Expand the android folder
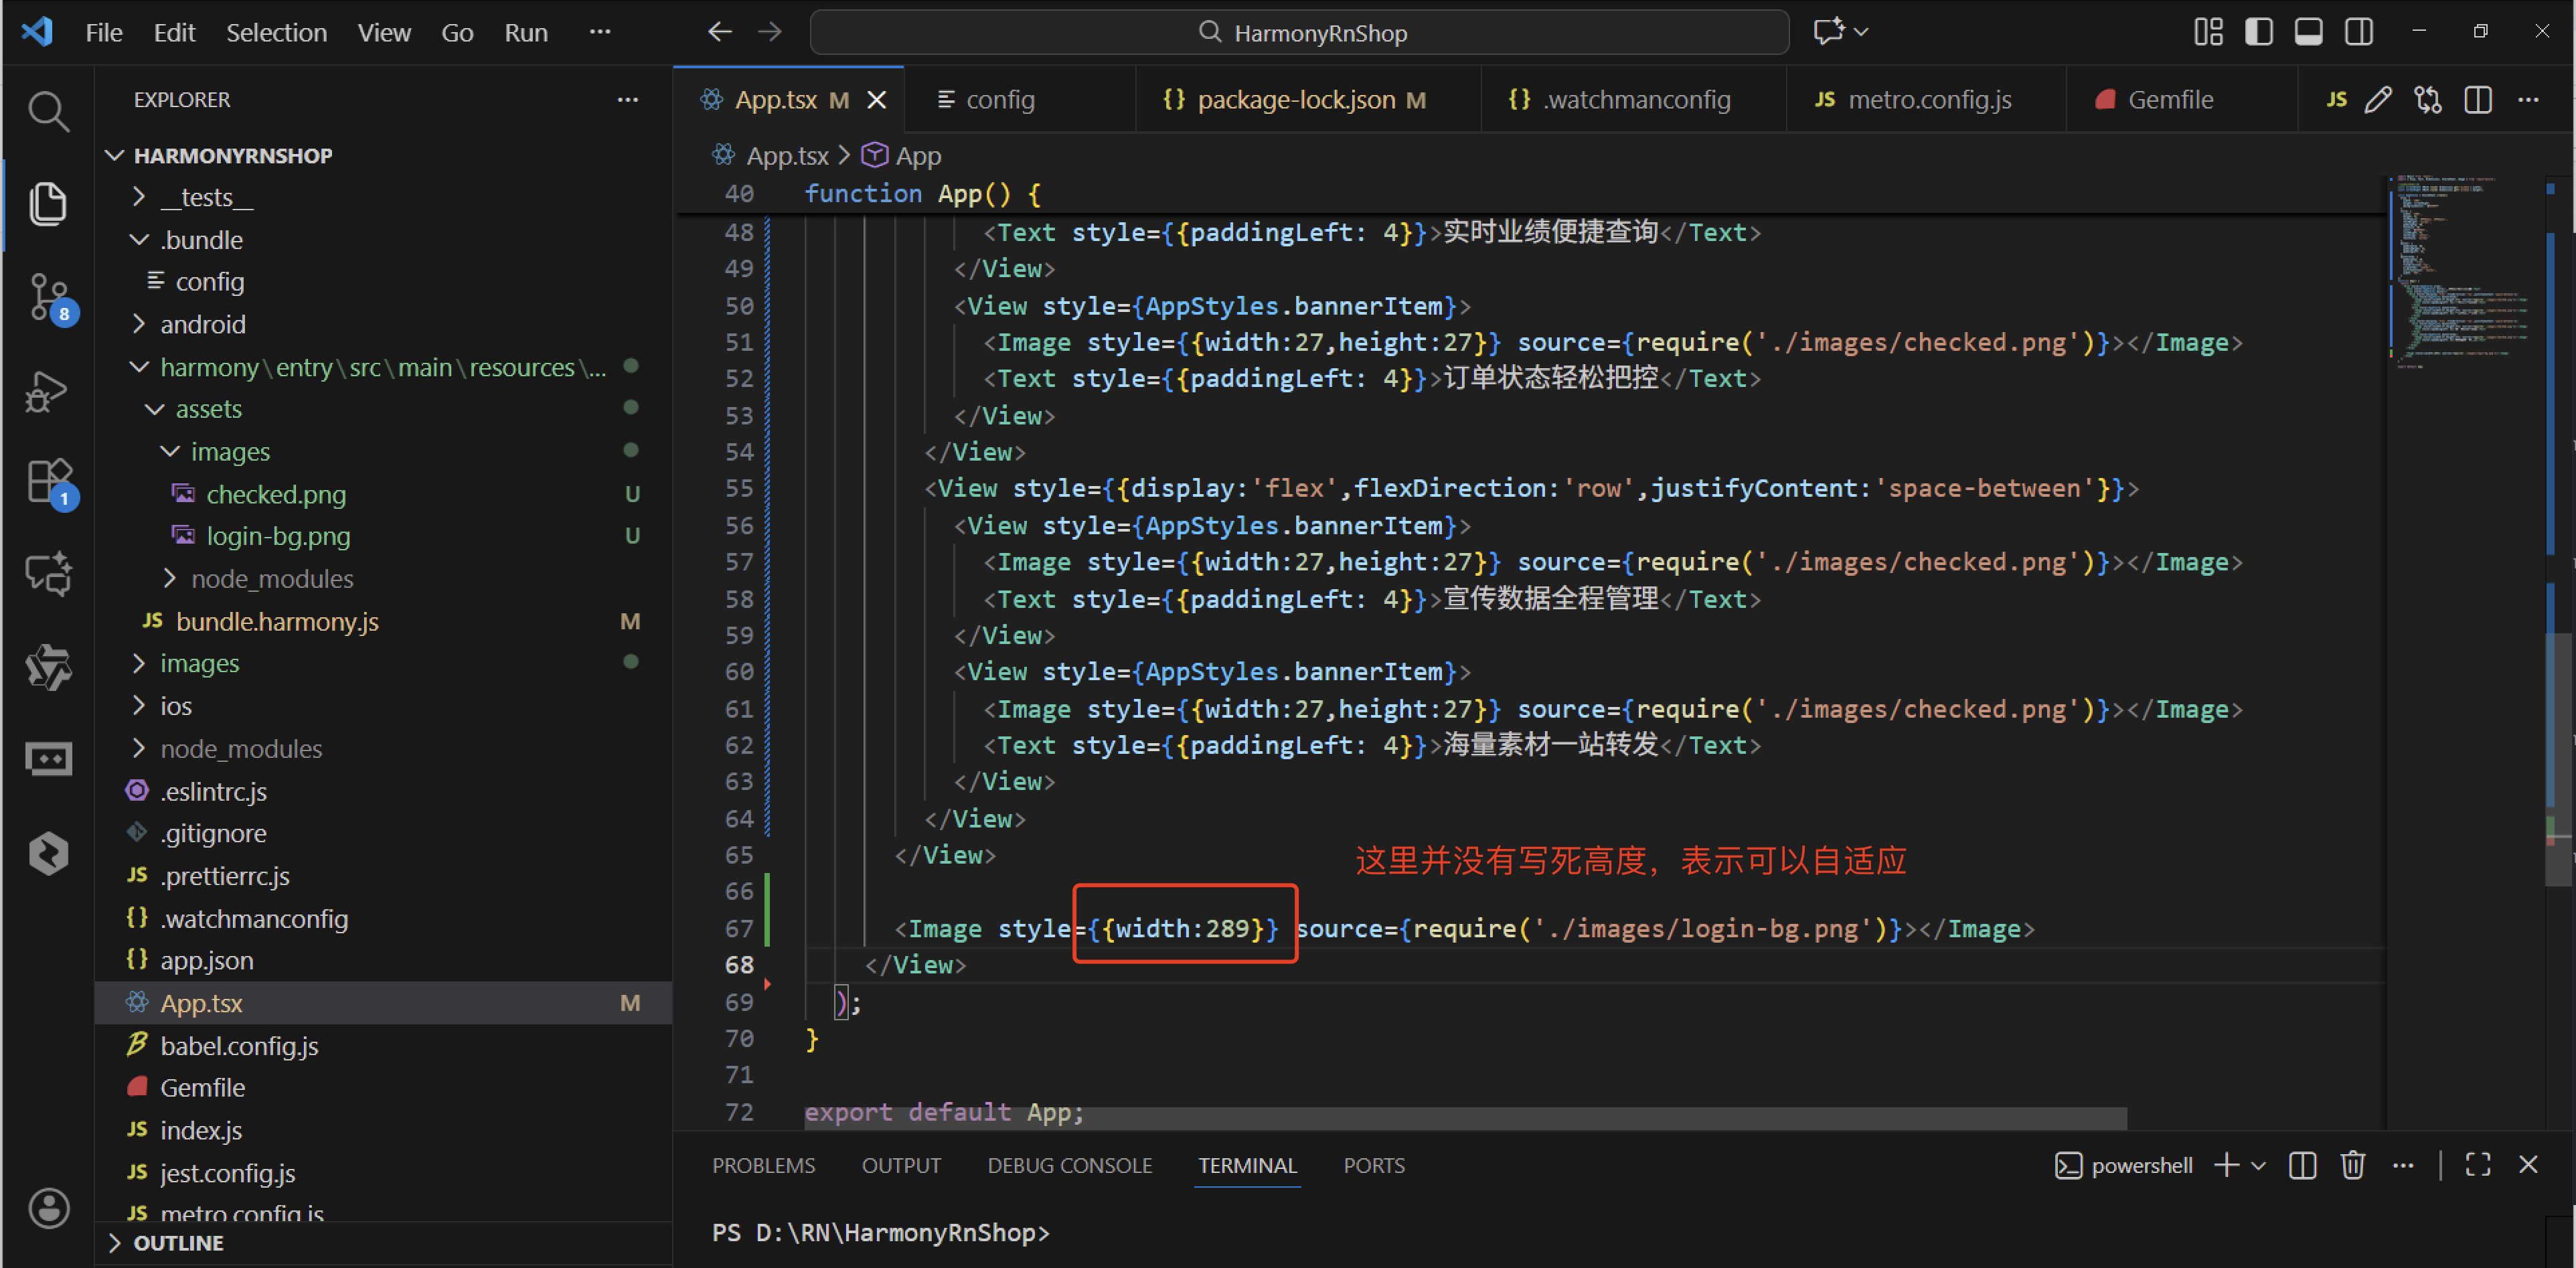Screen dimensions: 2576x1268 tap(202, 324)
